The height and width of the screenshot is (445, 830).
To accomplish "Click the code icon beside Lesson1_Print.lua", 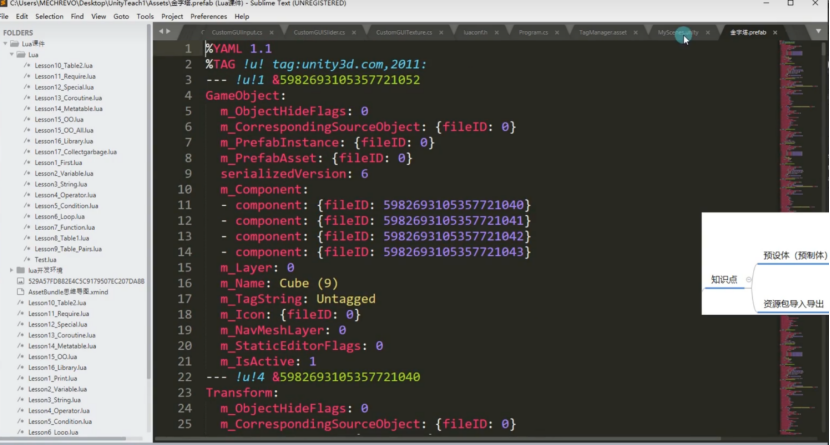I will click(x=21, y=378).
